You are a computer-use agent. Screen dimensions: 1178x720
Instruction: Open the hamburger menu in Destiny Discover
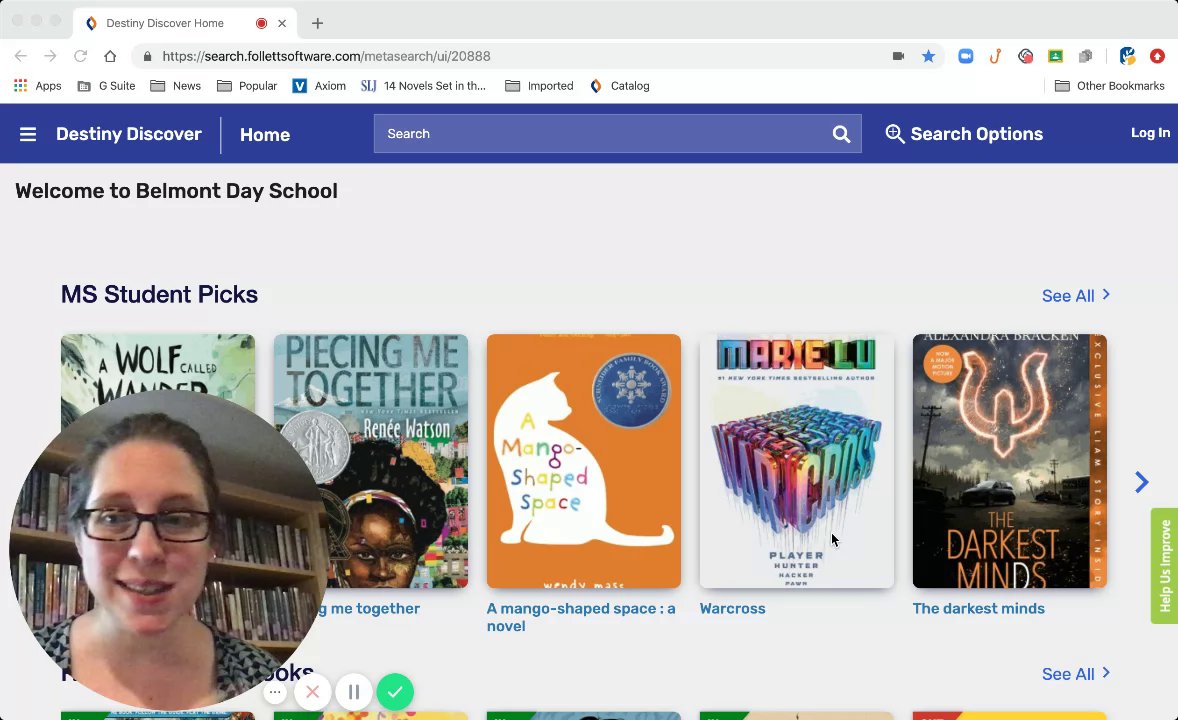(x=28, y=134)
